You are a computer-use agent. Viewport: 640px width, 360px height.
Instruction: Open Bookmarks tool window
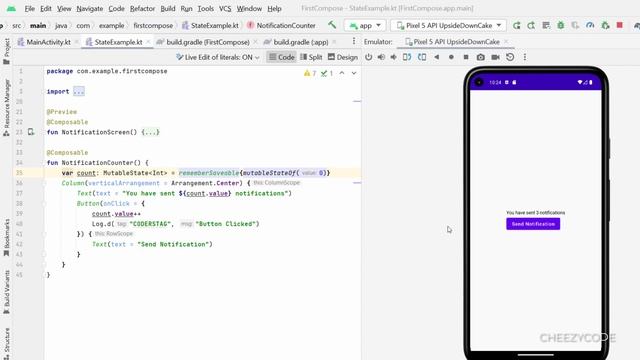point(7,237)
